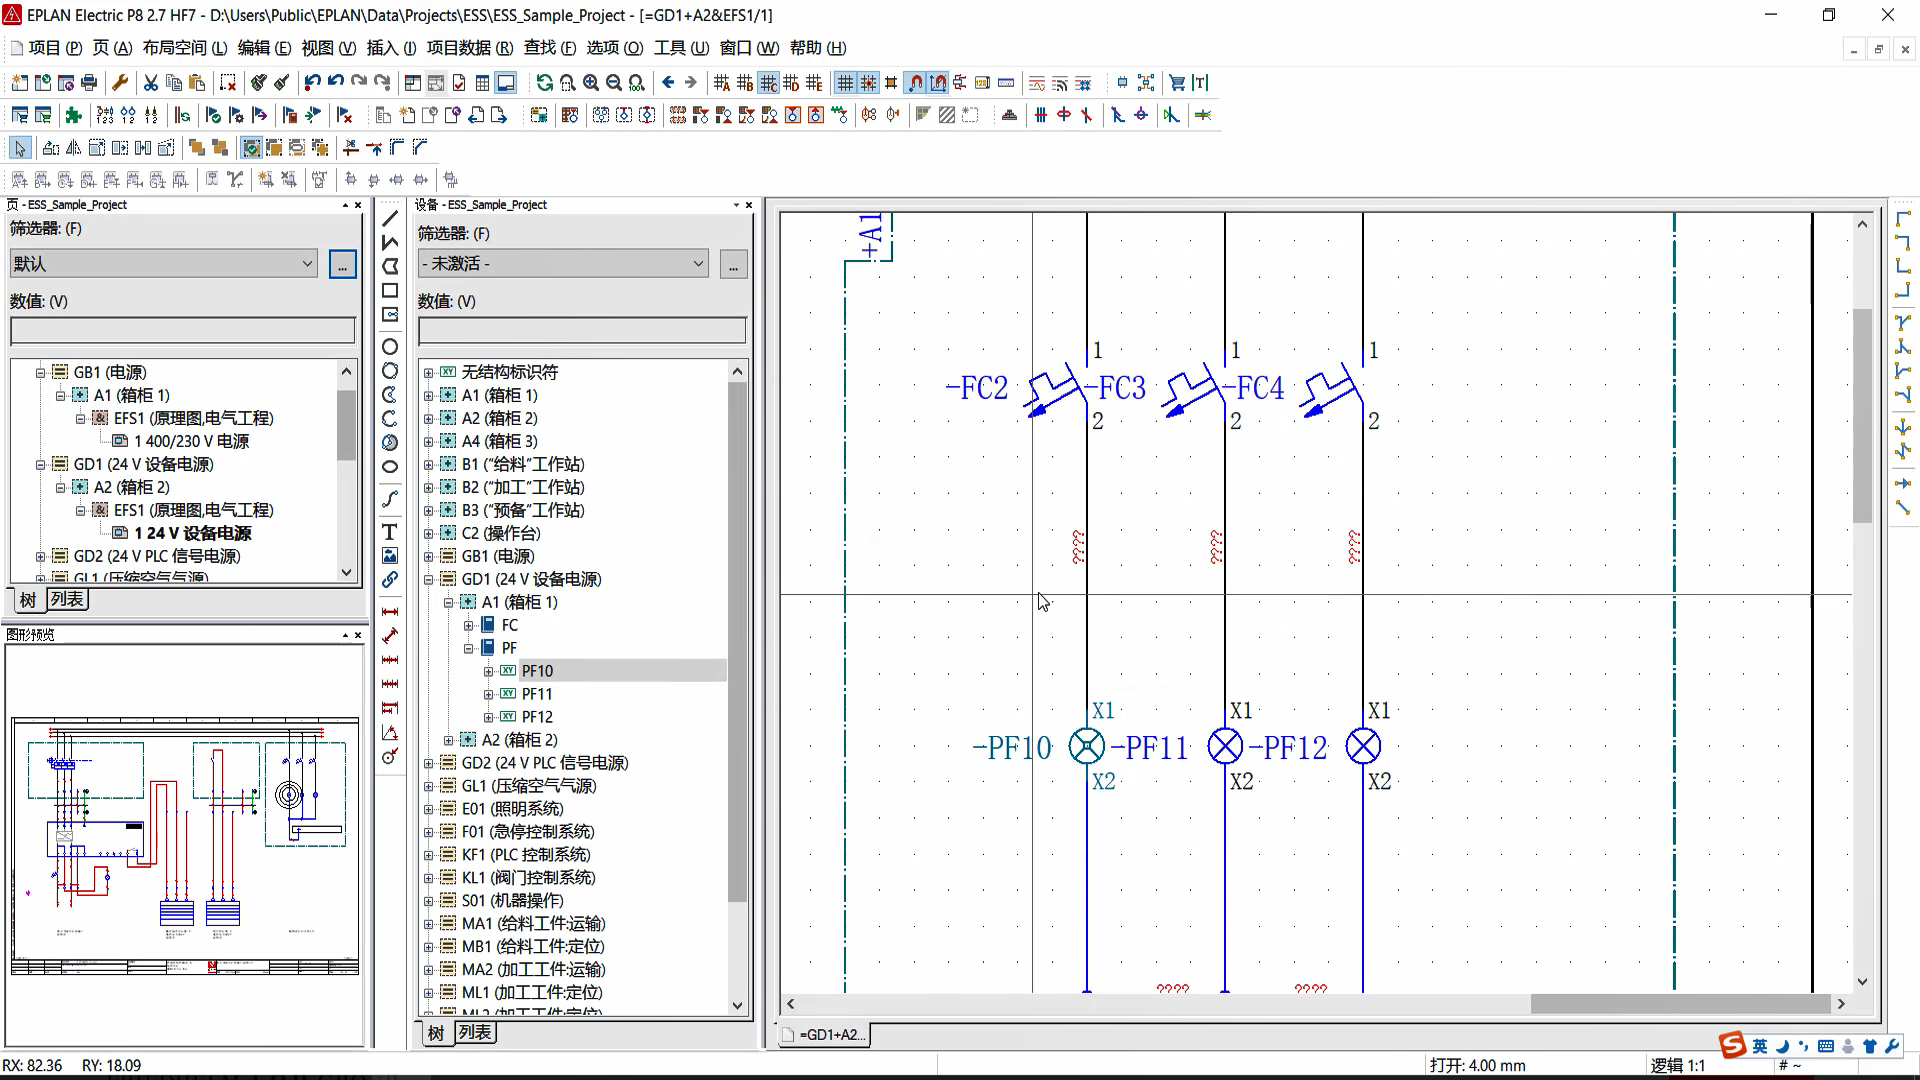Image resolution: width=1920 pixels, height=1080 pixels.
Task: Select page 1 24 V 设备电源 in tree
Action: tap(192, 533)
